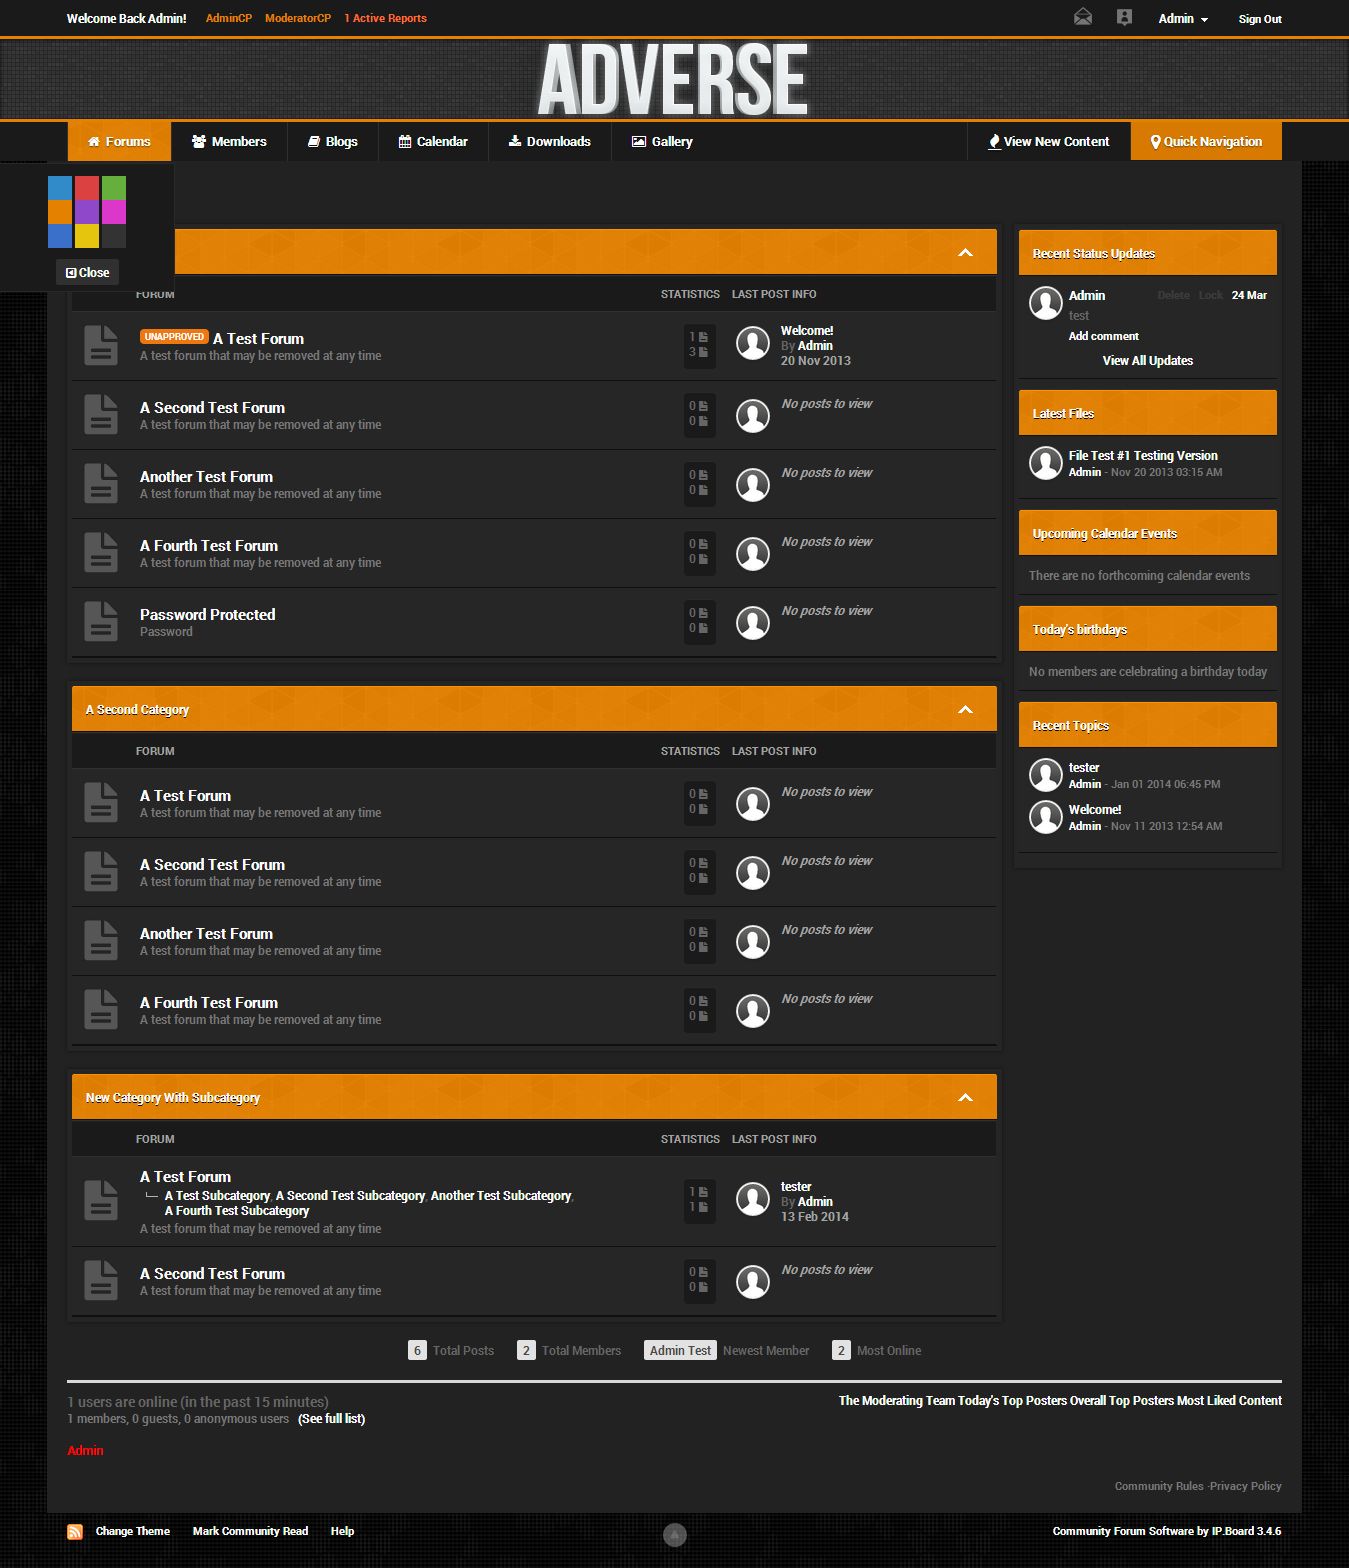
Task: Open the messenger envelope icon
Action: [x=1082, y=17]
